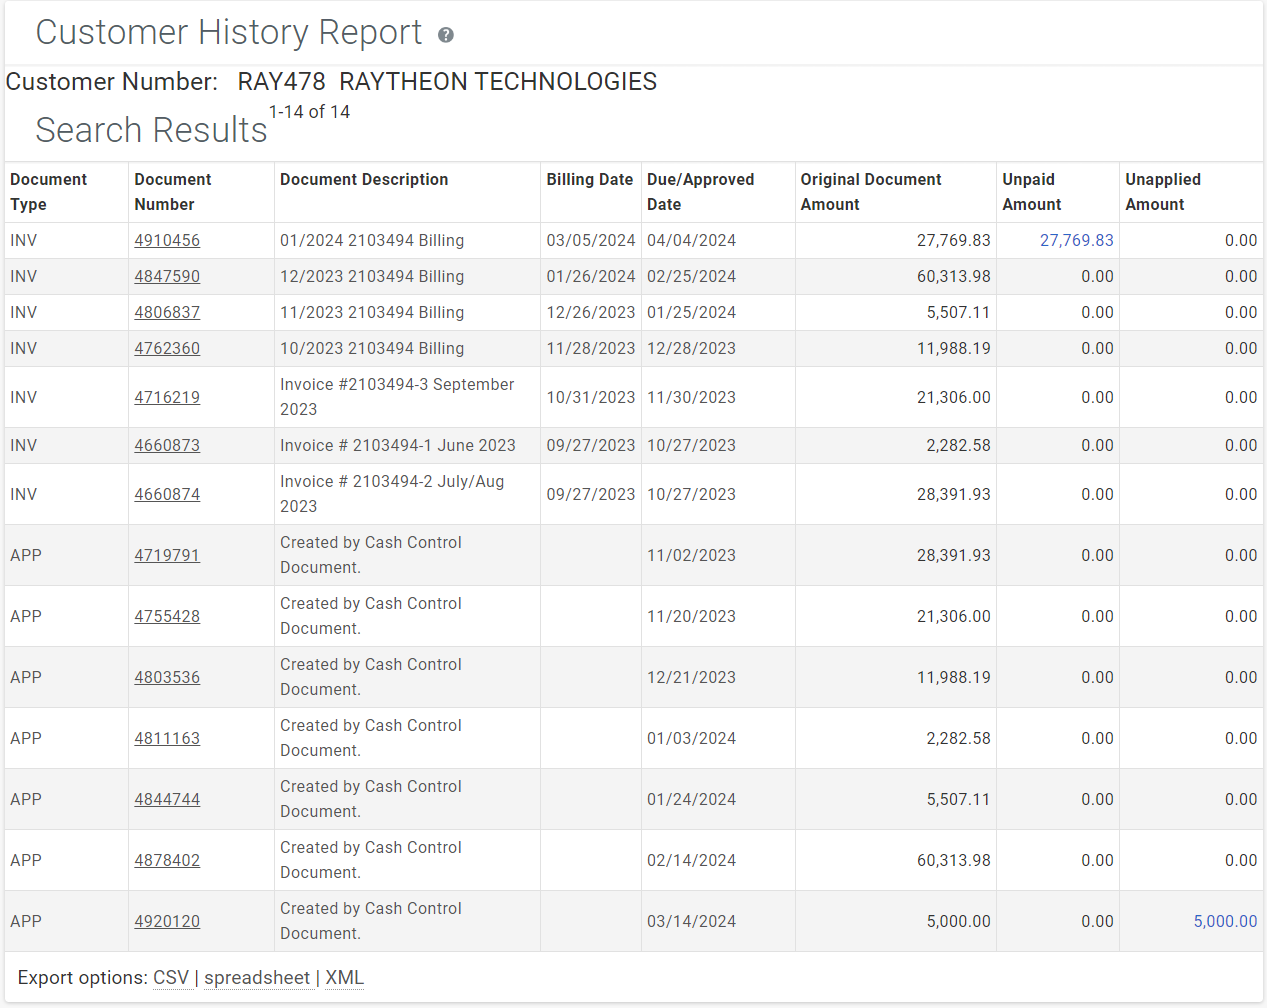Screen dimensions: 1267x1008
Task: Open application document 4844744
Action: 167,799
